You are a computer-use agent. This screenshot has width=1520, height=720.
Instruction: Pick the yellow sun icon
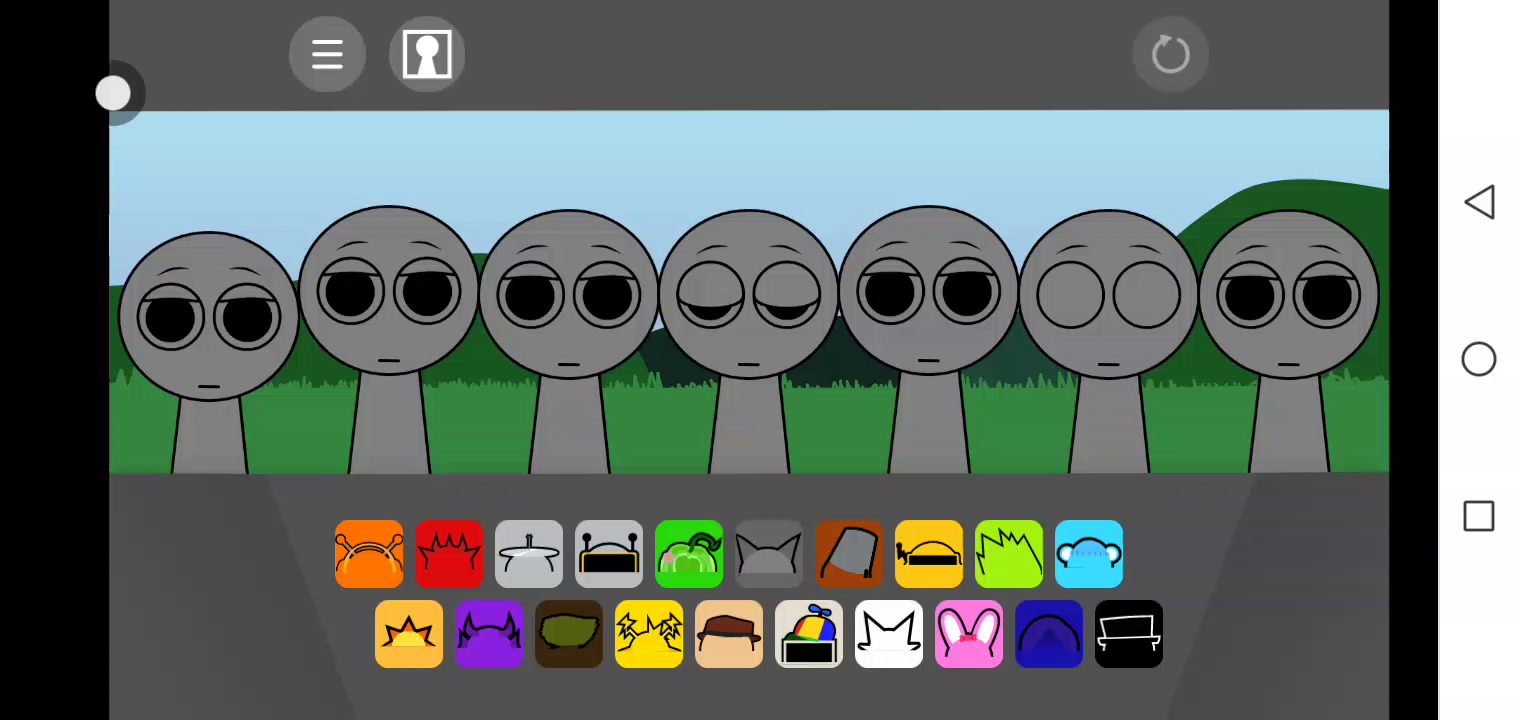pyautogui.click(x=409, y=634)
